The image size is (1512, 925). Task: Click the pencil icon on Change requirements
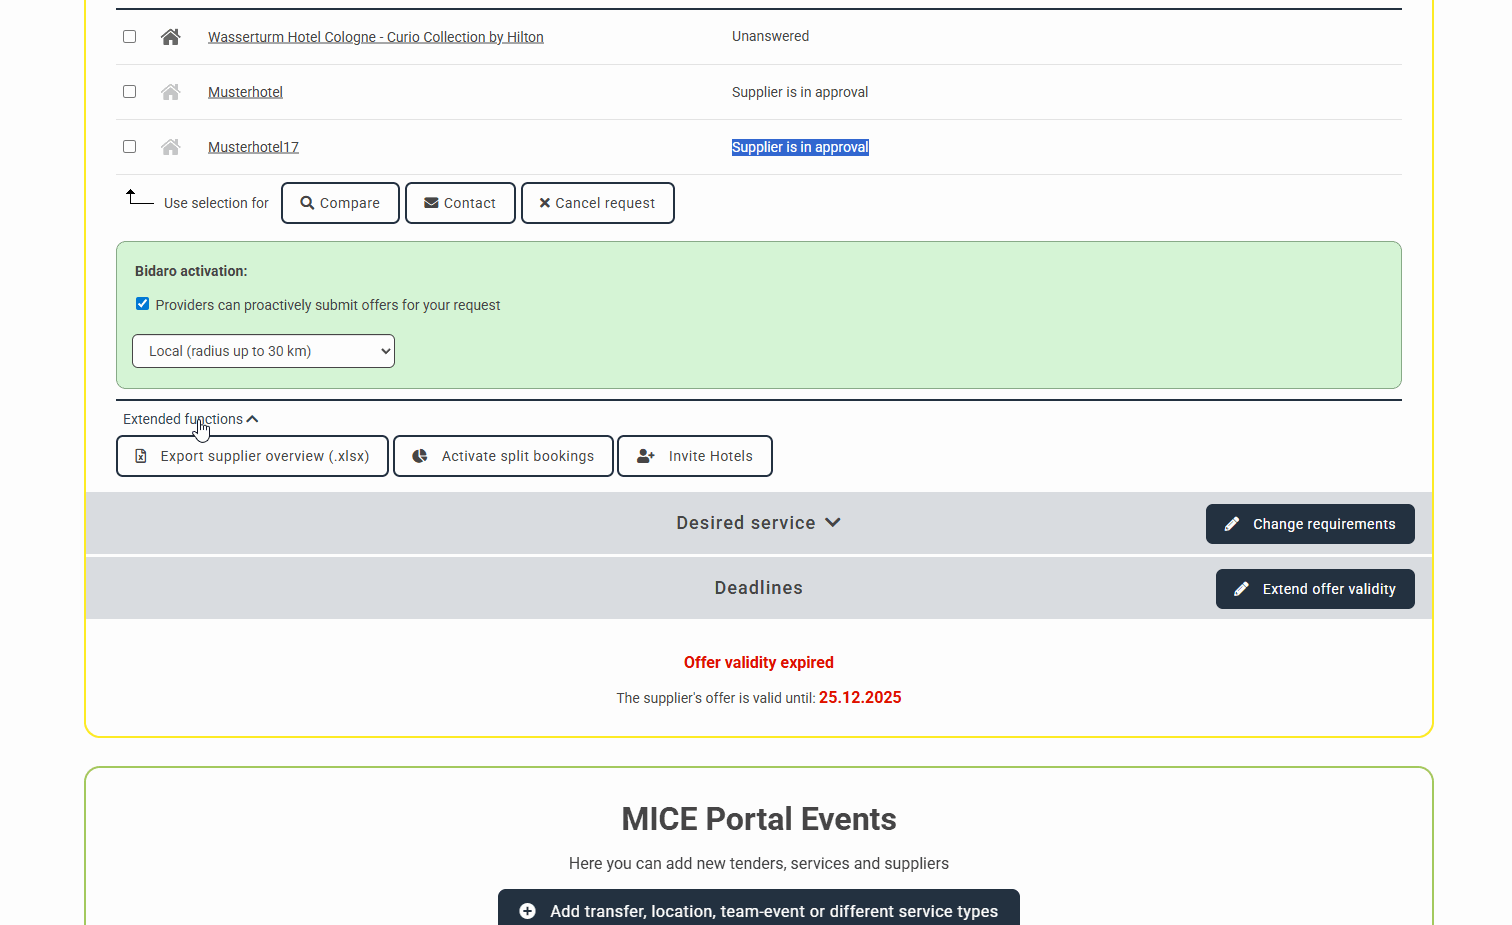[x=1232, y=523]
